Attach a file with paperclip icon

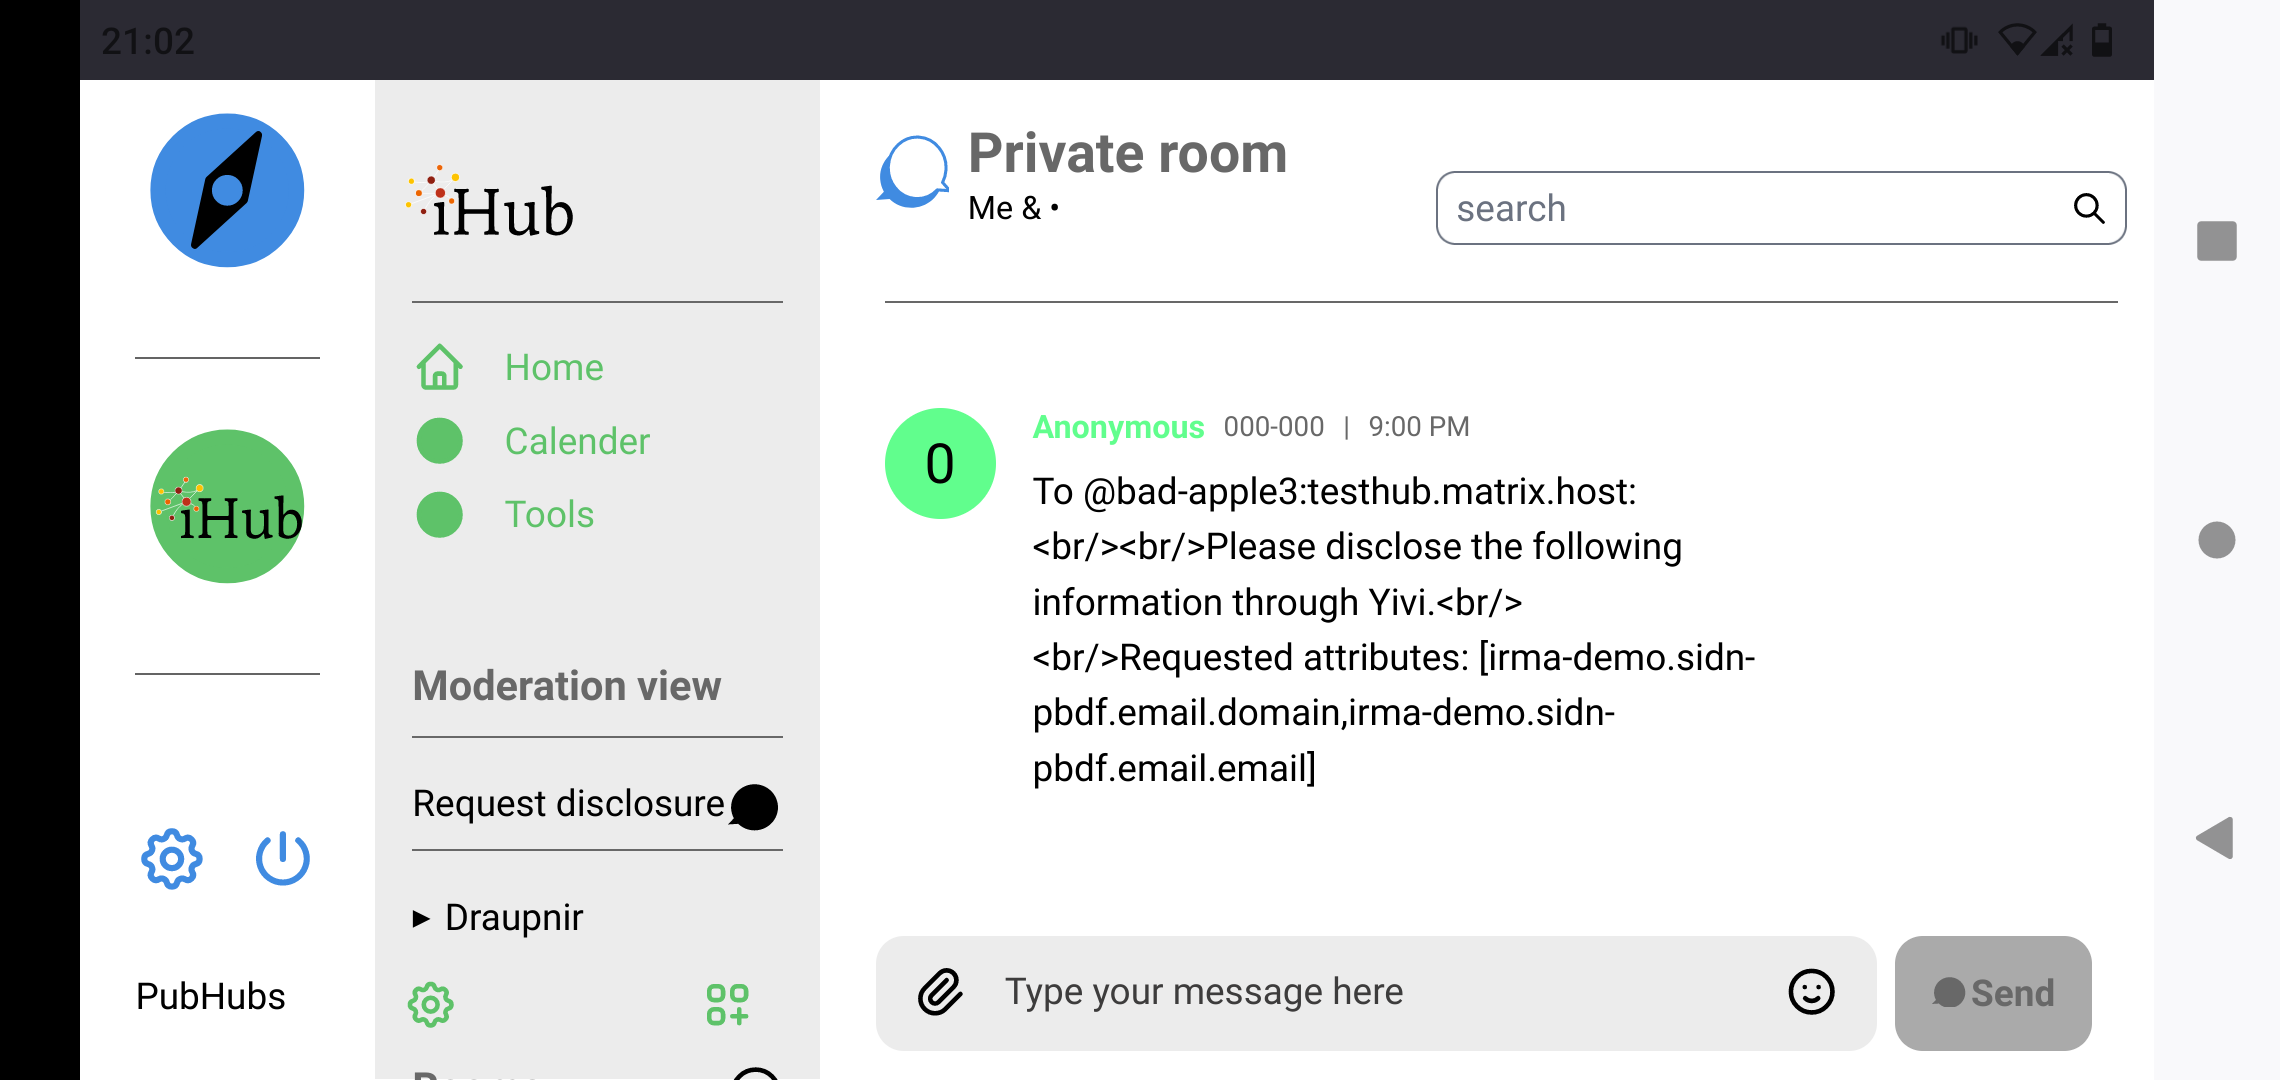click(940, 992)
